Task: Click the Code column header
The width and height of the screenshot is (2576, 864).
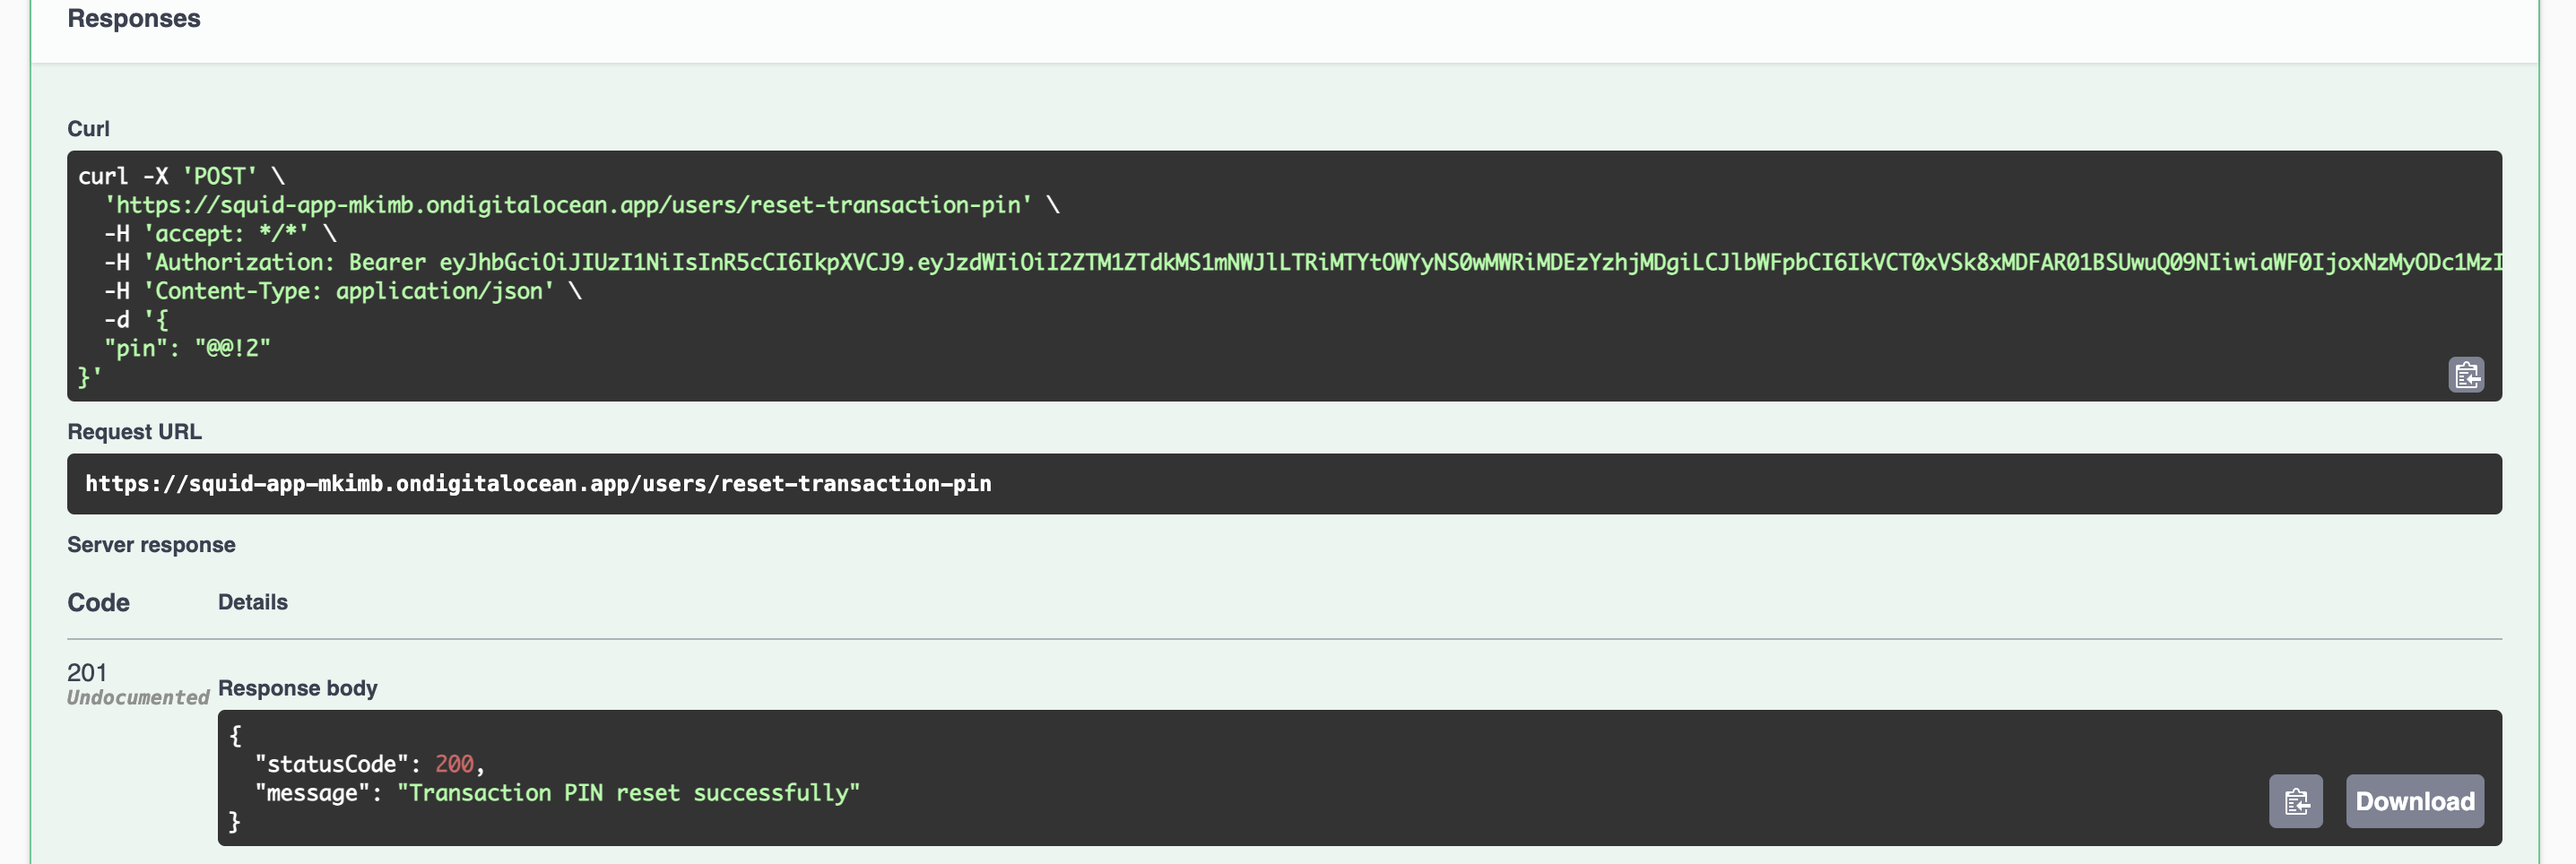Action: point(98,603)
